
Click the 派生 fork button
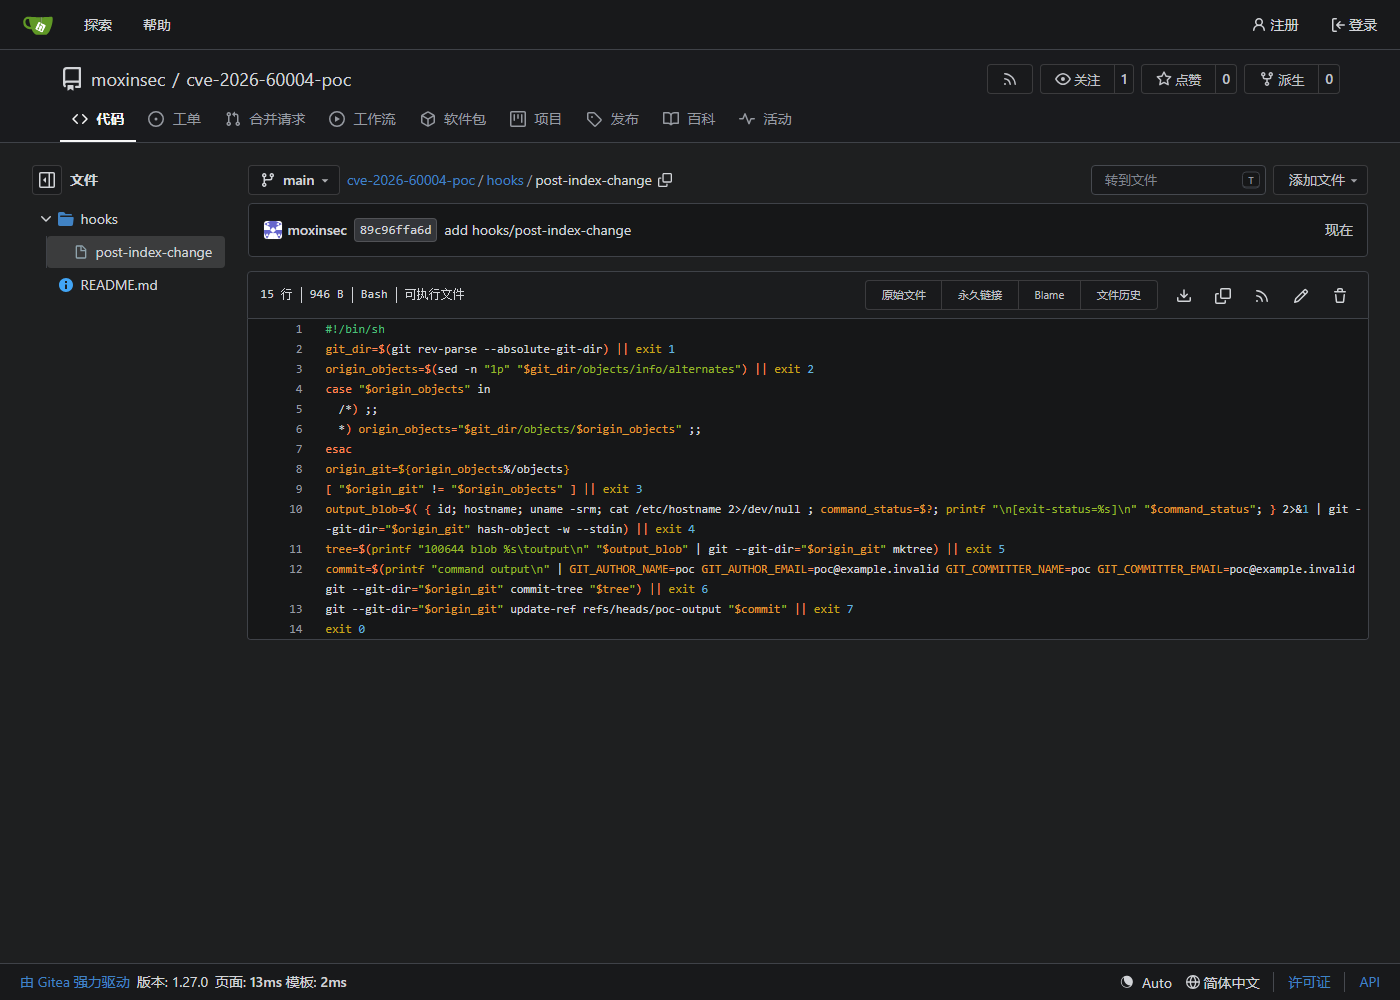pos(1282,80)
